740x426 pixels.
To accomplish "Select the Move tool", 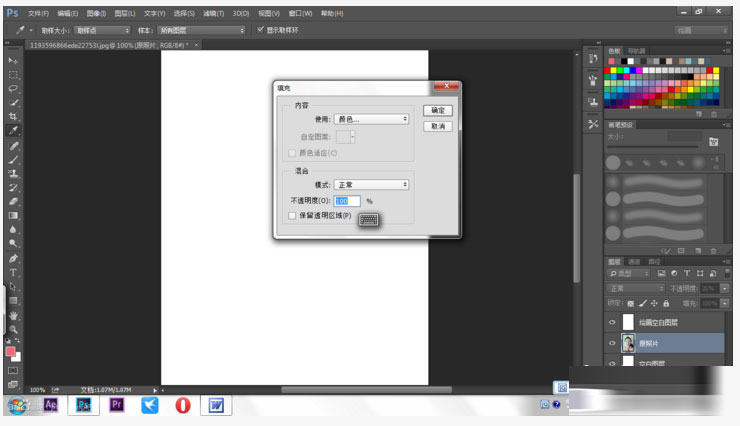I will pos(13,61).
